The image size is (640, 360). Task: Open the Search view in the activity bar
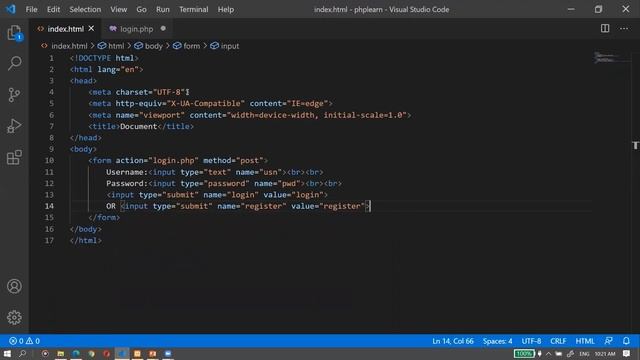[x=14, y=63]
